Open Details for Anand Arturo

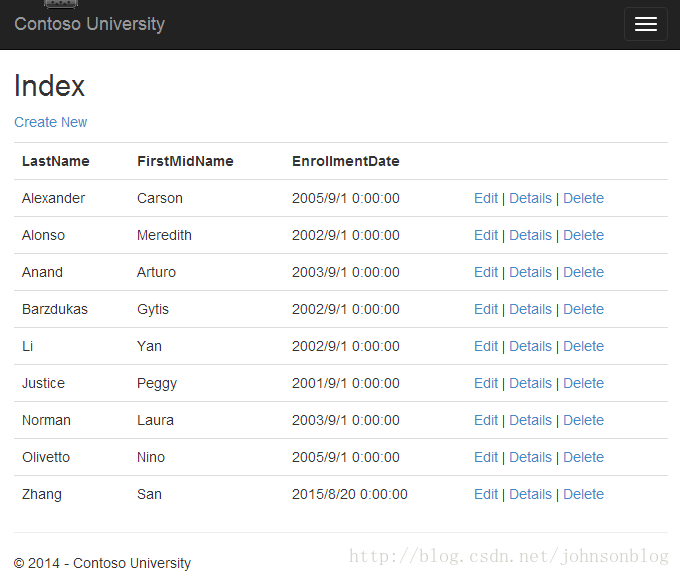point(530,272)
